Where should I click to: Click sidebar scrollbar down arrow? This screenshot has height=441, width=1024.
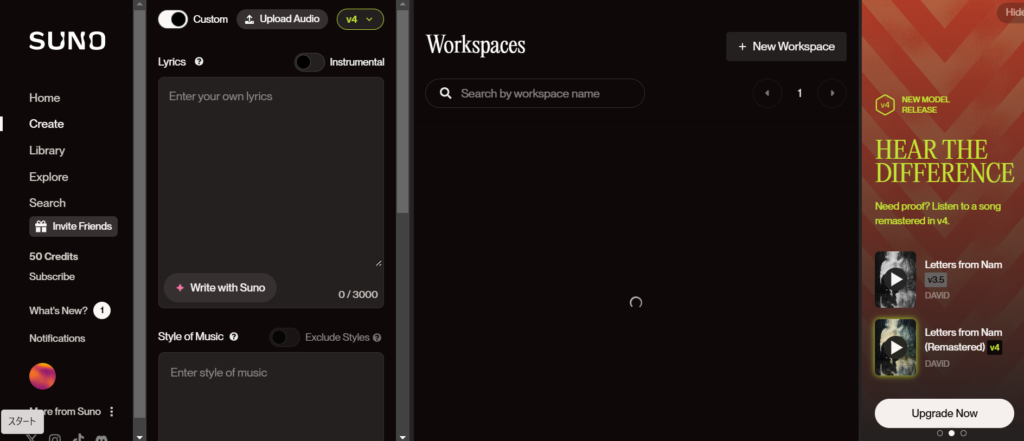tap(140, 436)
